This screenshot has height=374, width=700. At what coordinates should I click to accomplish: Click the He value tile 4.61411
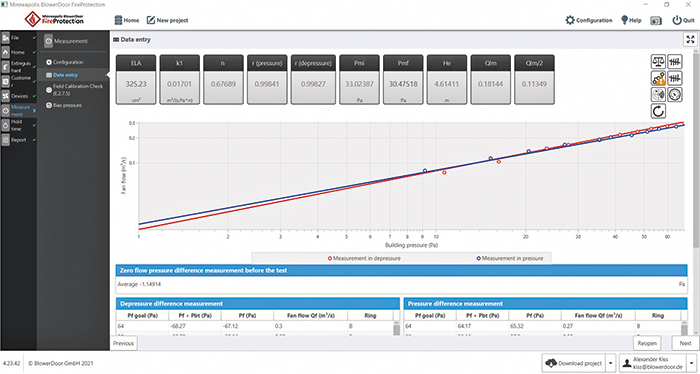(x=447, y=79)
